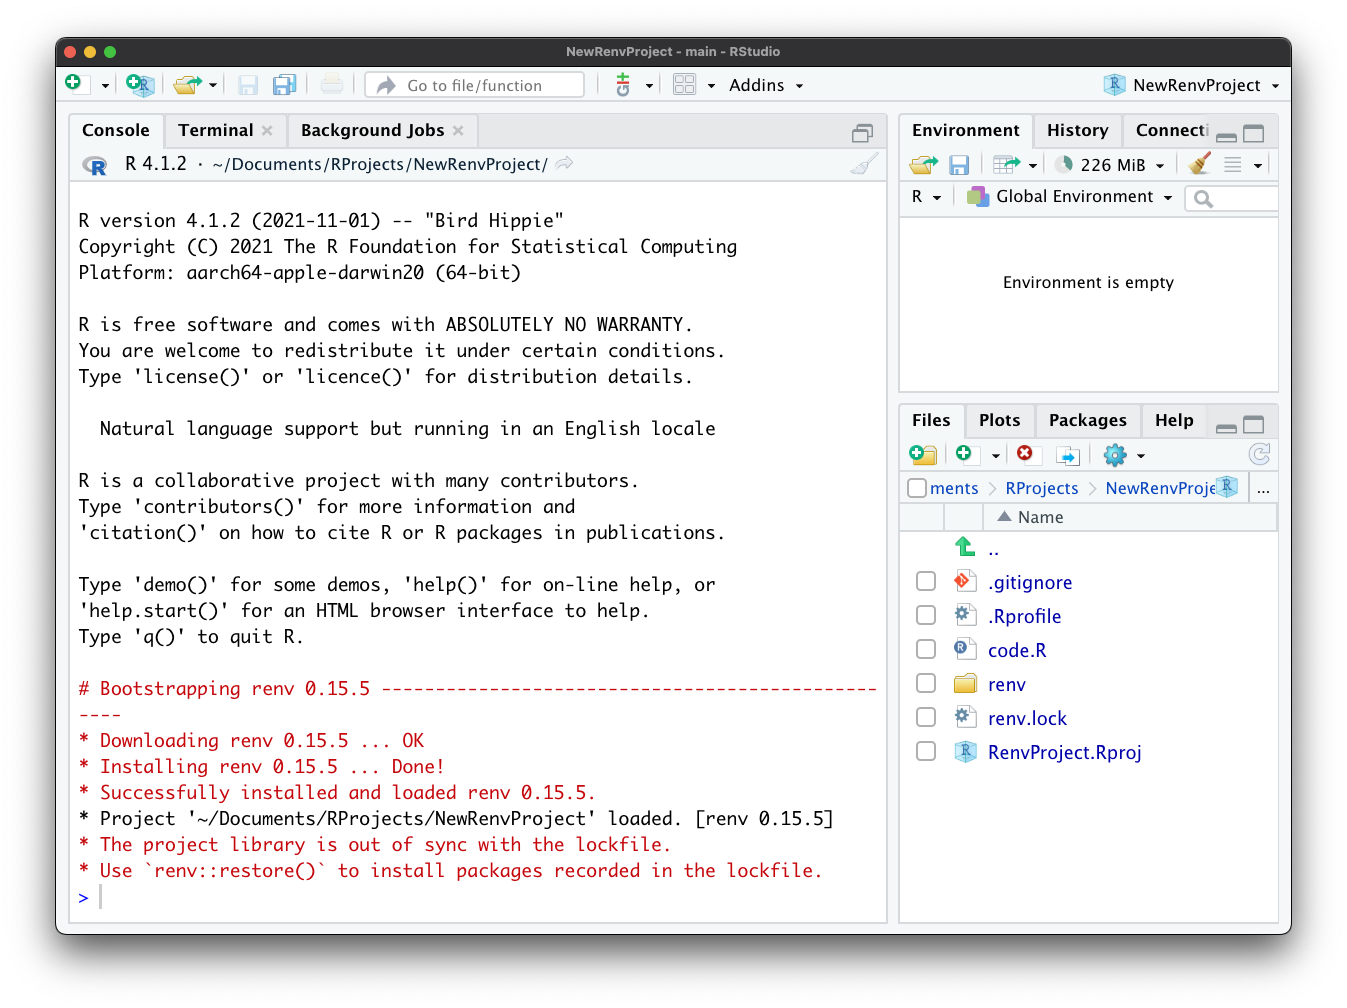Expand the workspace panes dropdown arrow
This screenshot has width=1347, height=1008.
click(x=711, y=86)
